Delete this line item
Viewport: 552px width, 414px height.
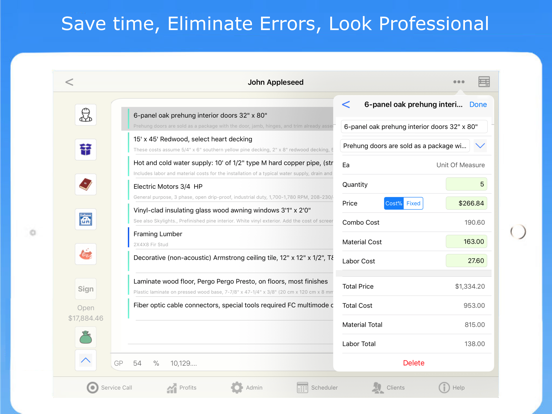[x=413, y=363]
